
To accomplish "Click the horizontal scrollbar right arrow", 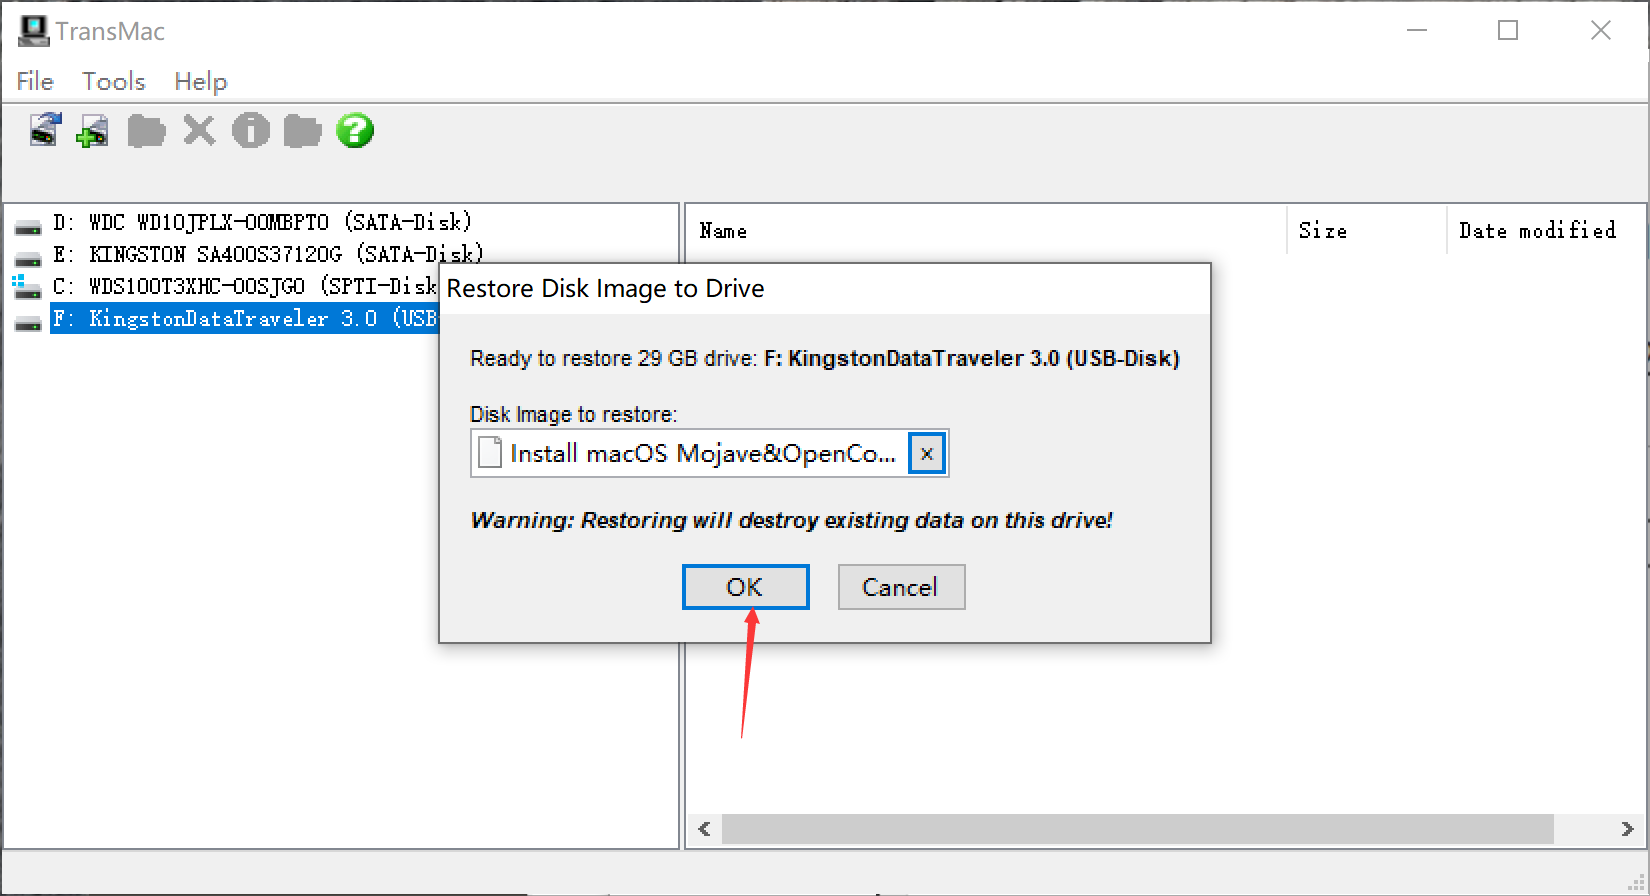I will [1627, 829].
